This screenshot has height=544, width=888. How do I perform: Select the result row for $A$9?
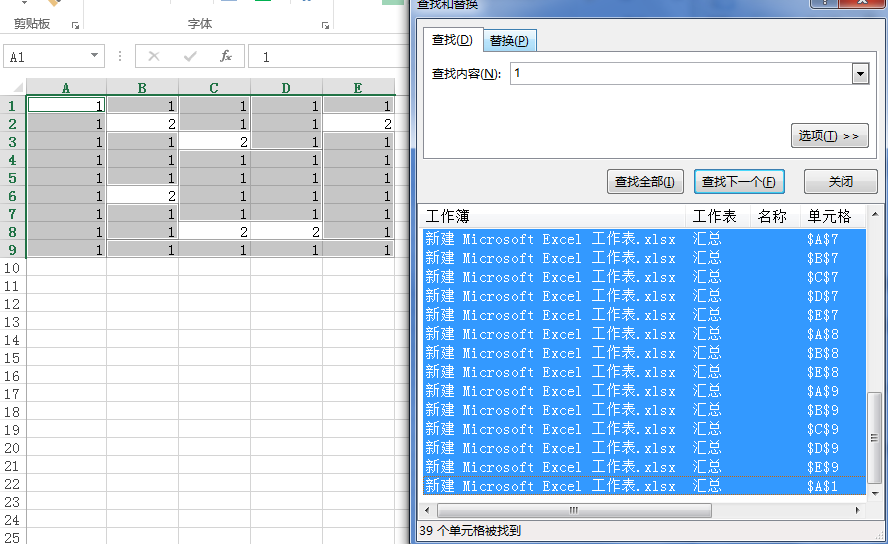(644, 391)
